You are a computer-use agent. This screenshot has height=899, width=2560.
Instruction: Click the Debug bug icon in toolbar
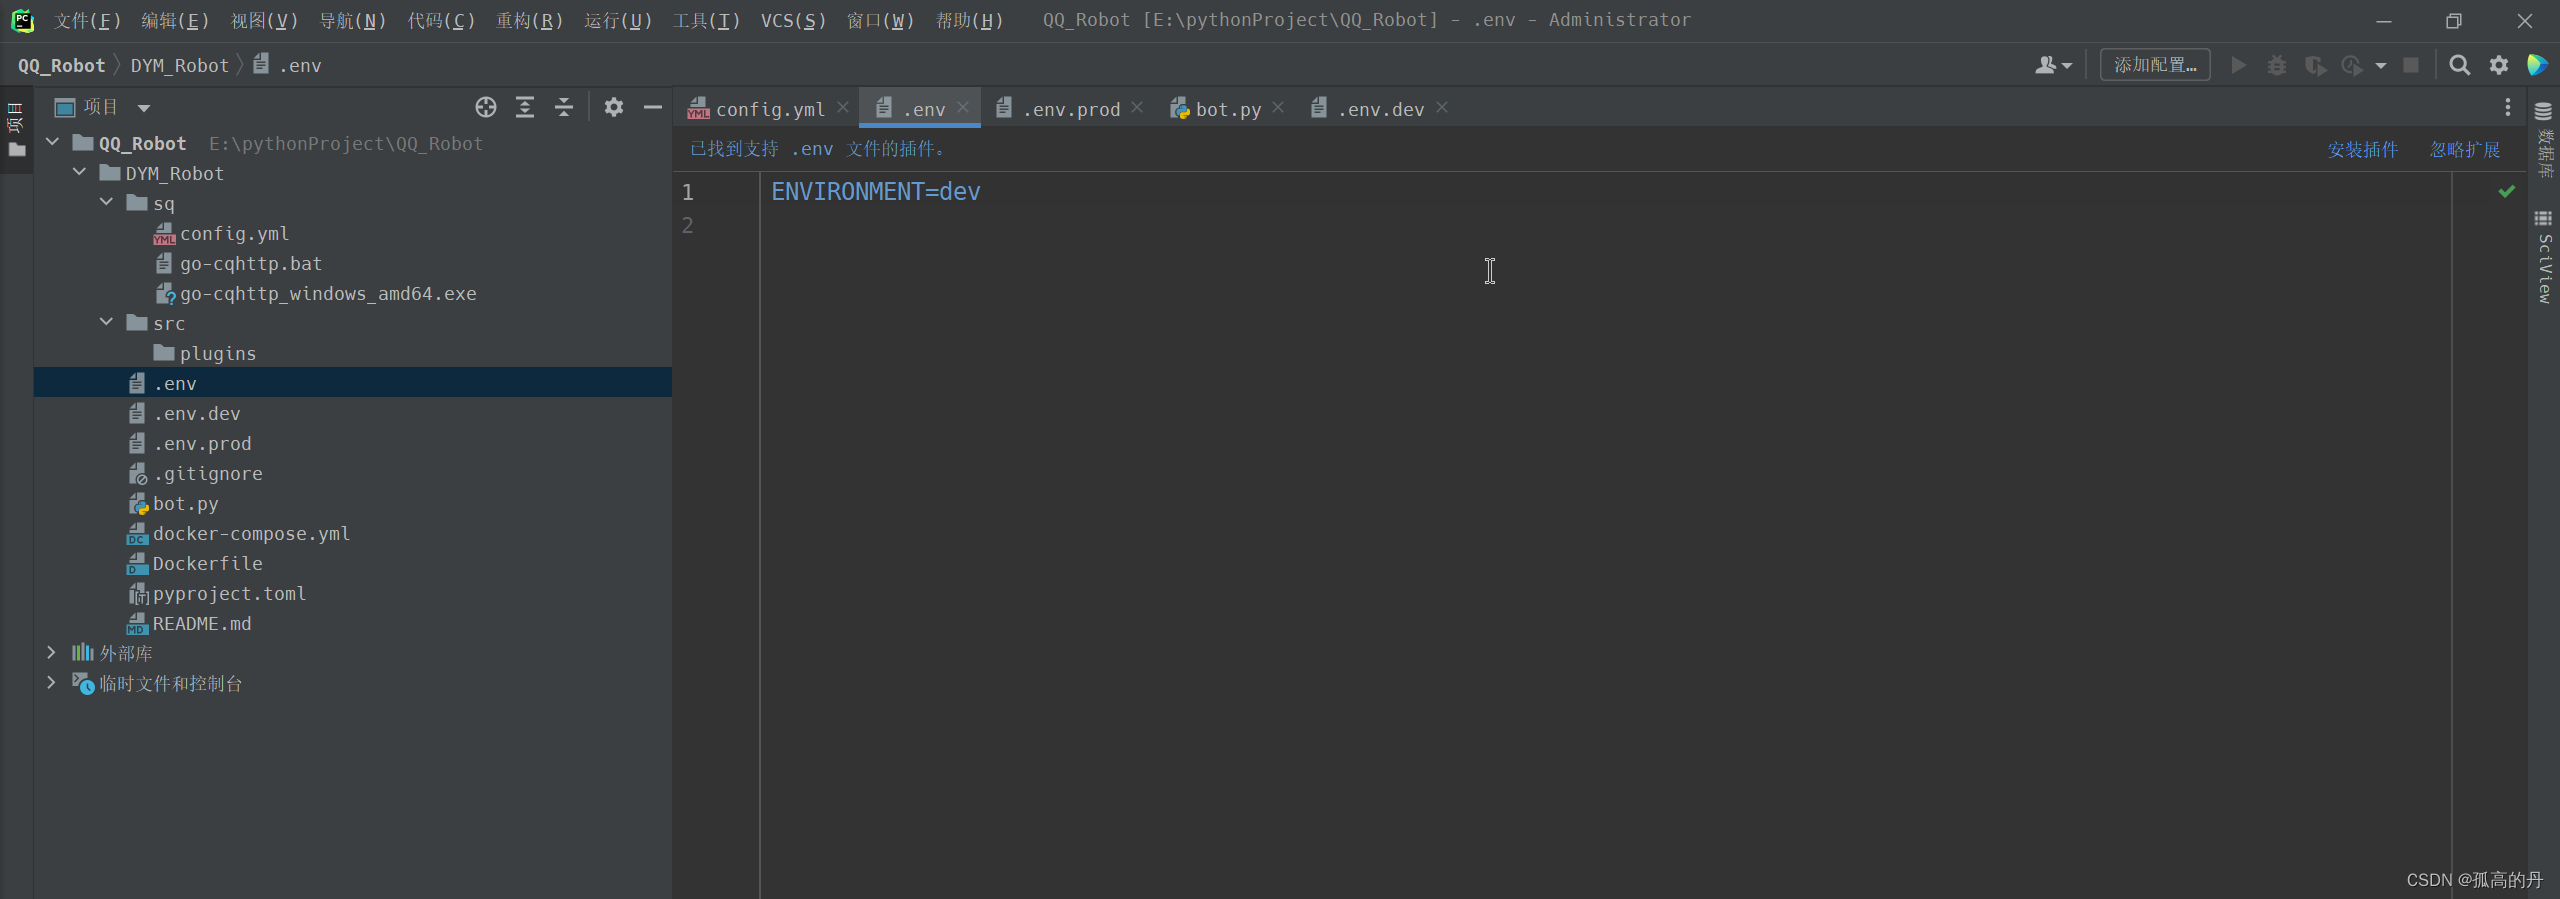(2277, 65)
